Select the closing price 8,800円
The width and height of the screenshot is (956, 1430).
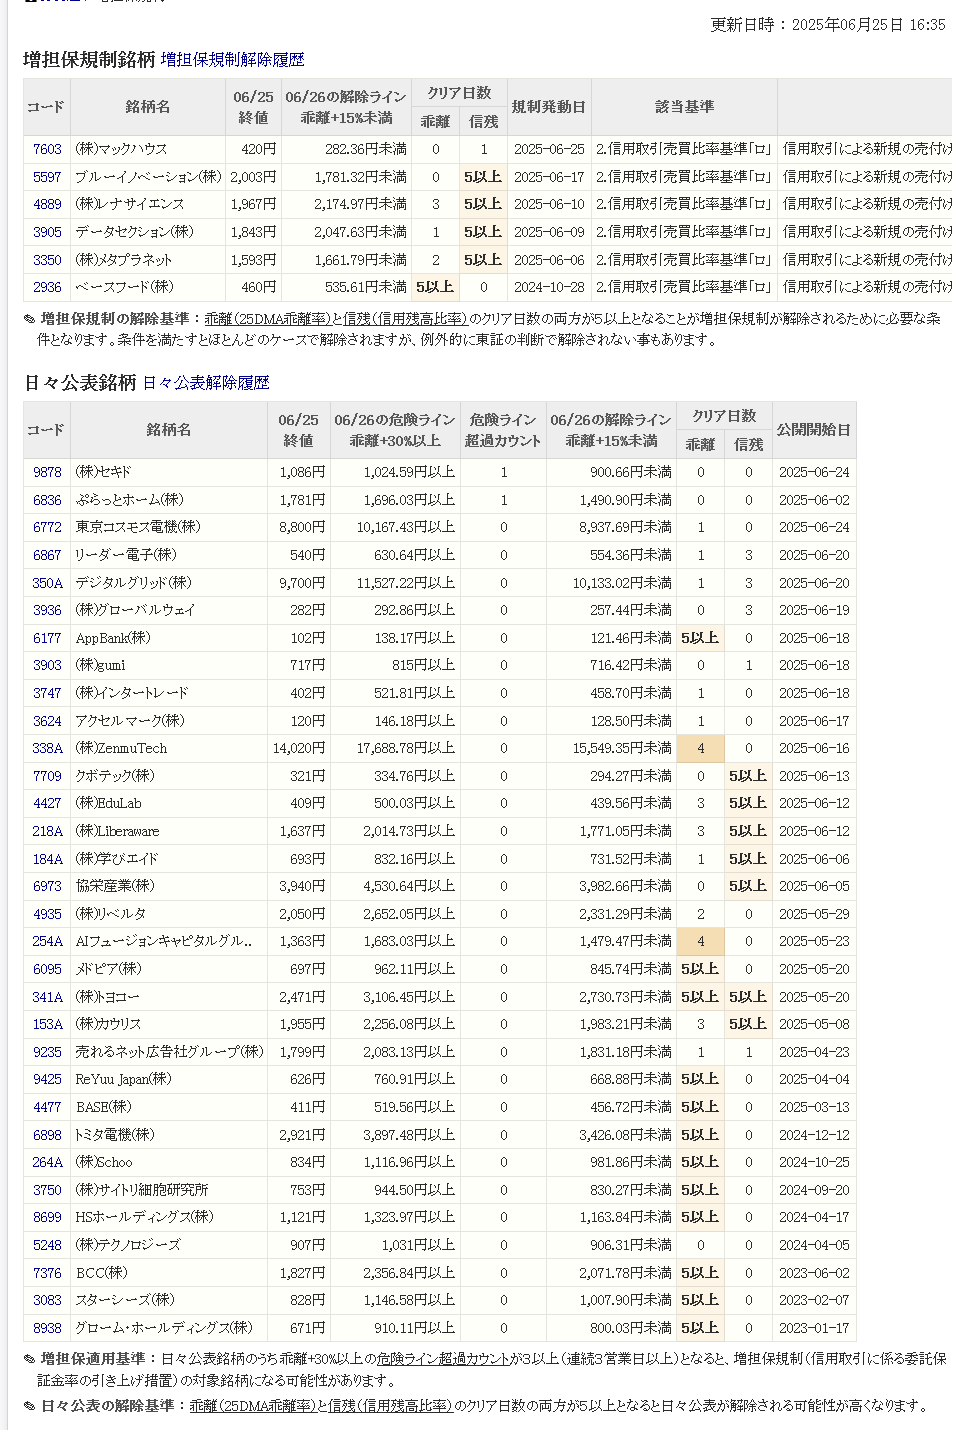tap(302, 527)
